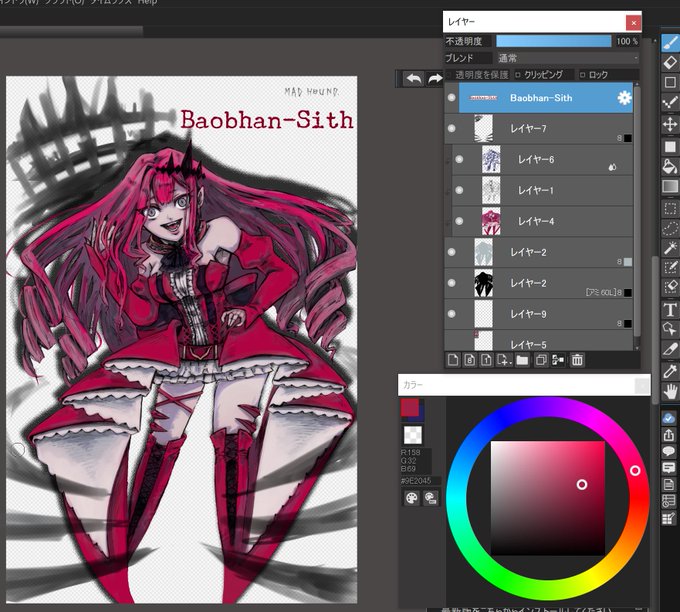Select the Magic Wand tool
Viewport: 680px width, 612px height.
[670, 248]
